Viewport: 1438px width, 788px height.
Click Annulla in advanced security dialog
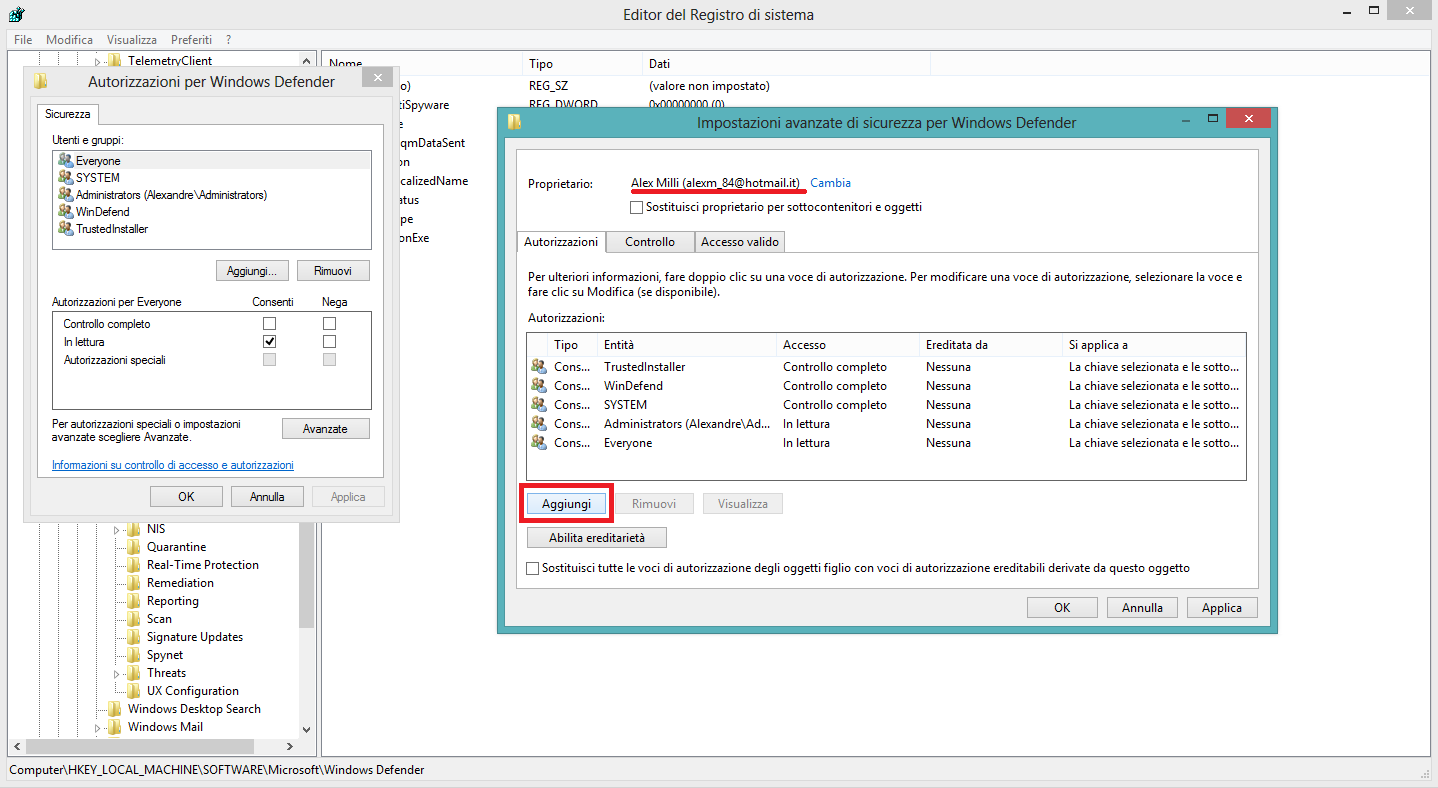[1142, 607]
